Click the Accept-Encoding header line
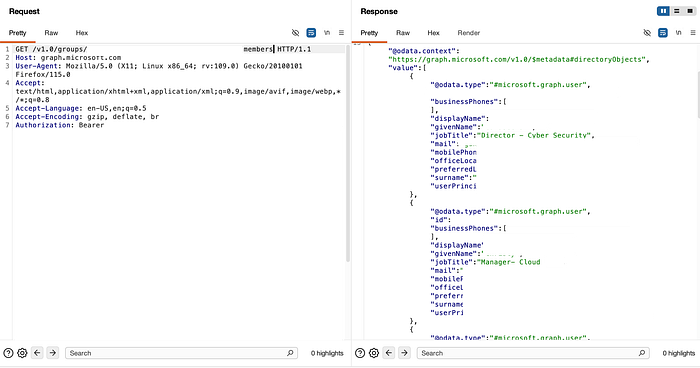This screenshot has width=700, height=368. click(87, 117)
